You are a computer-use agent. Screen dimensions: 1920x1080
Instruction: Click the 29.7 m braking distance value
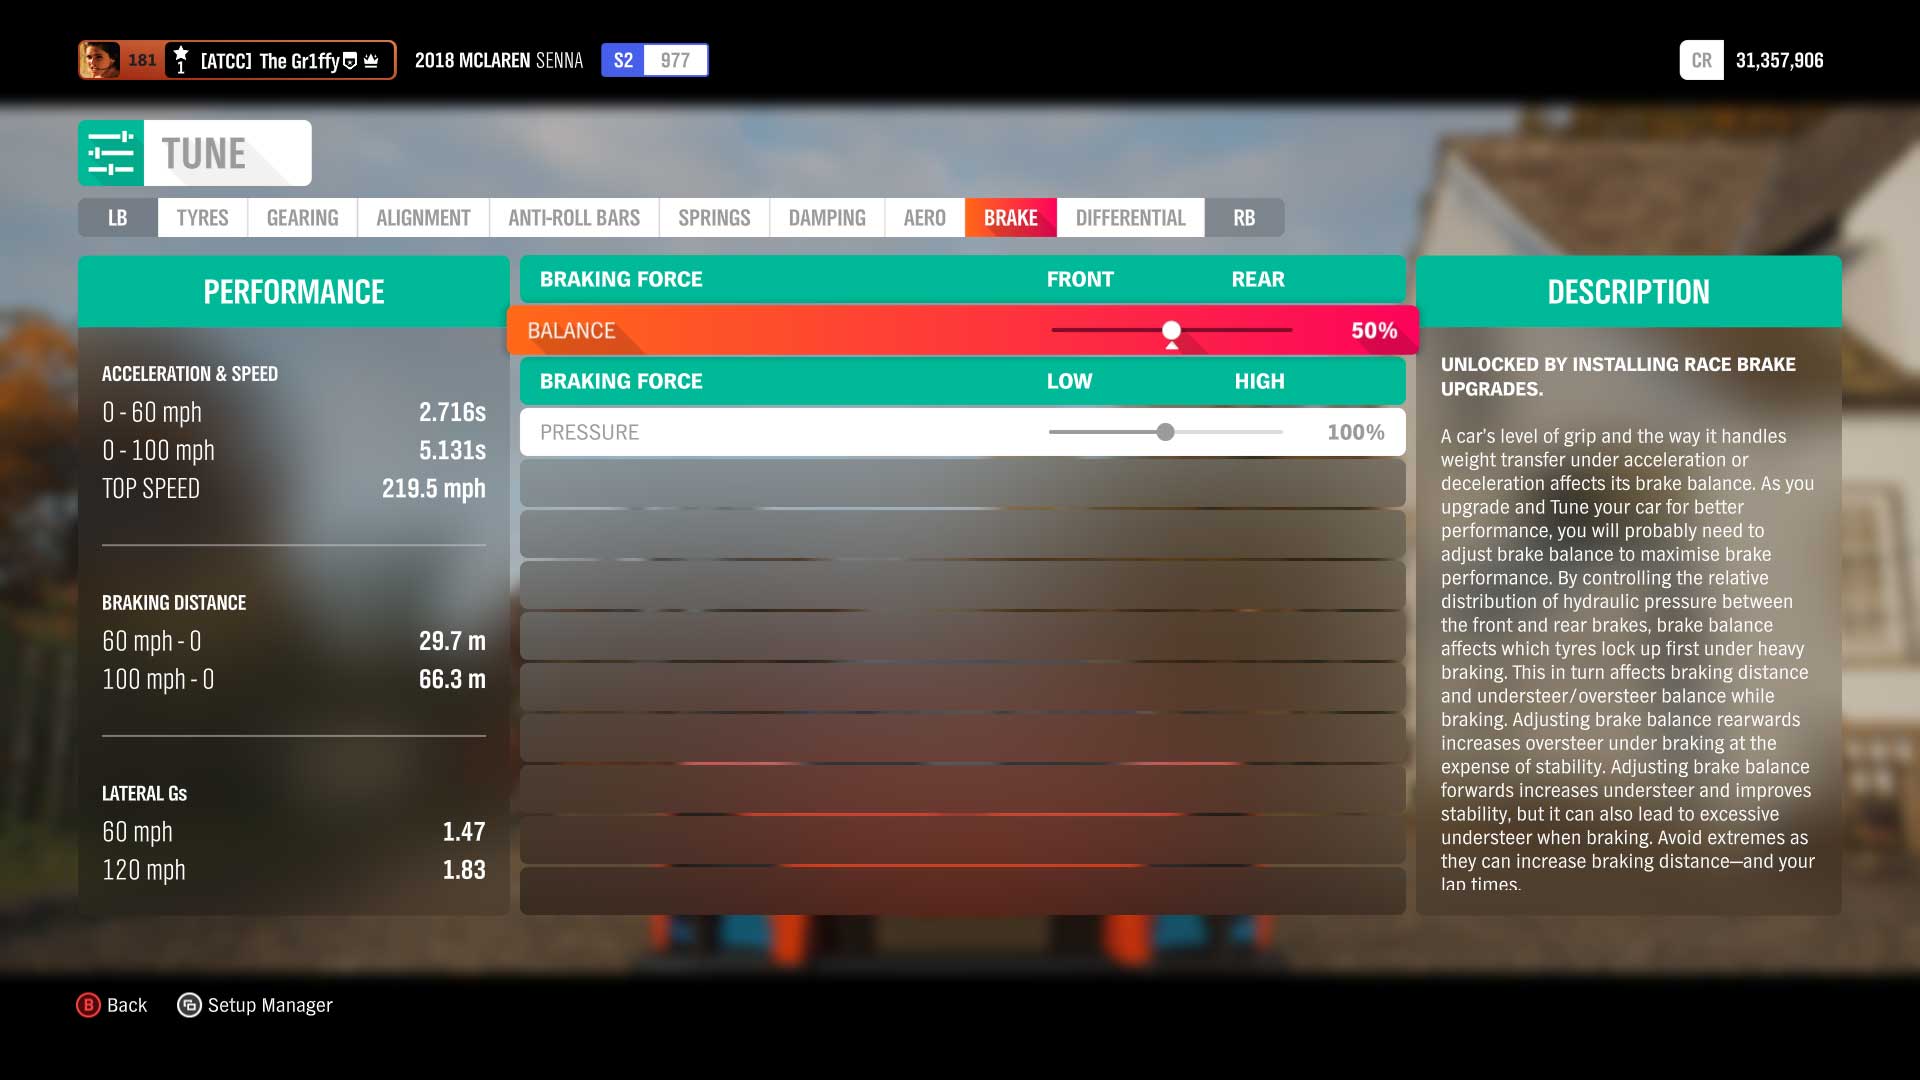(x=452, y=641)
